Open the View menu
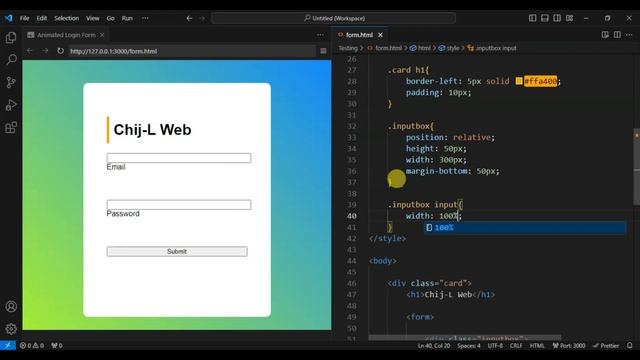Viewport: 640px width, 360px height. click(93, 18)
